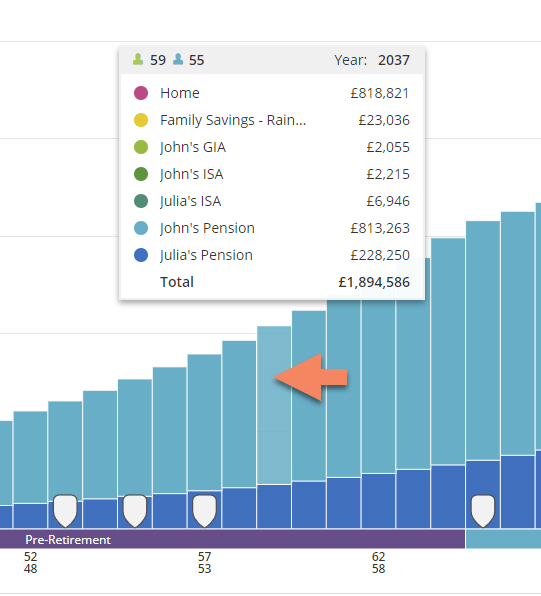541x596 pixels.
Task: Click the teal Julia's ISA colour dot
Action: [141, 201]
